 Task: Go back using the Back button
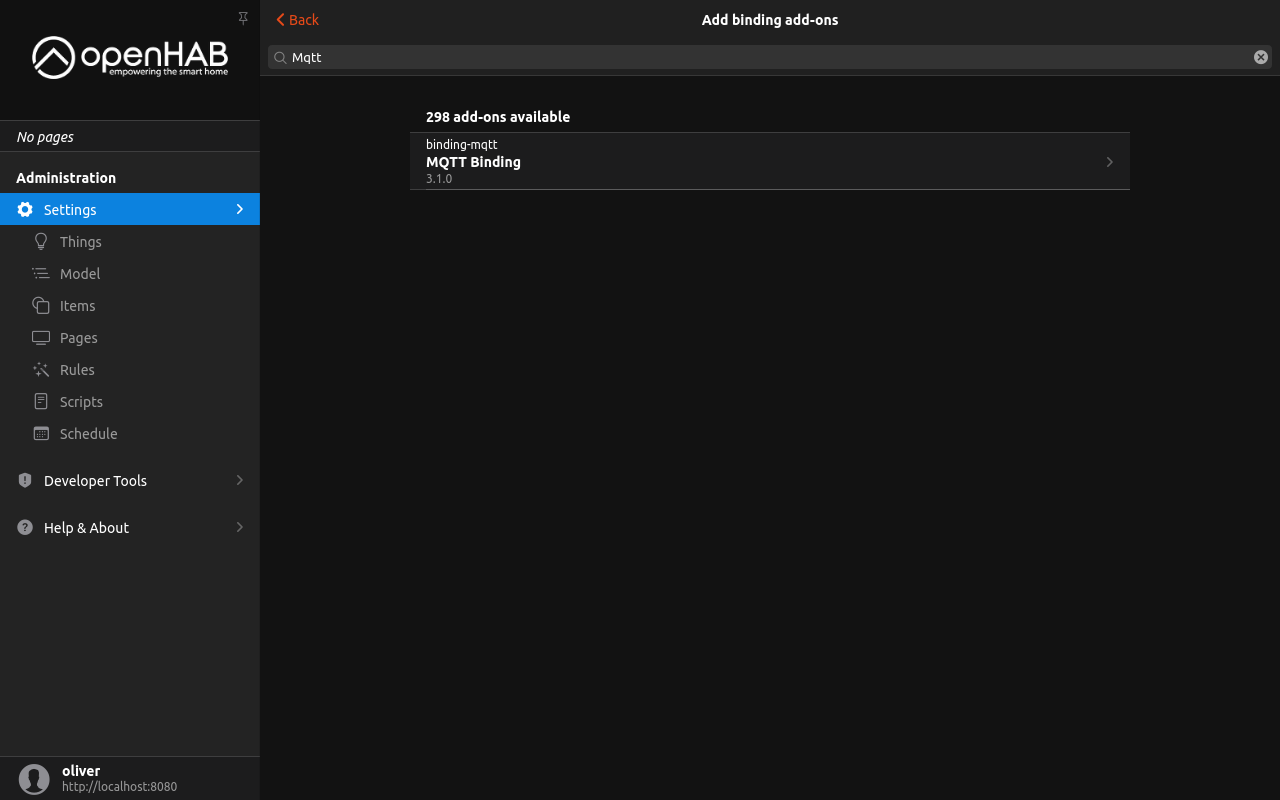[x=297, y=20]
